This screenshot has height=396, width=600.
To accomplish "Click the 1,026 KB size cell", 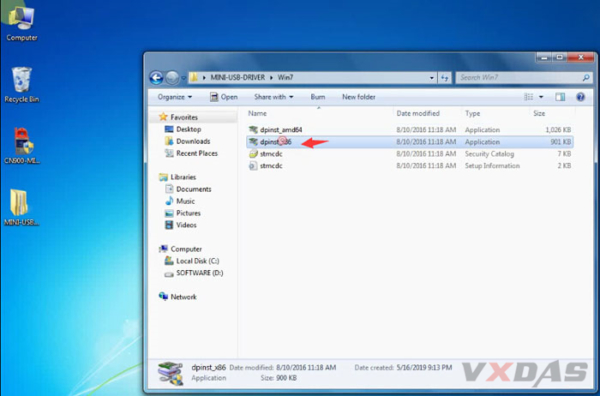I will point(558,130).
